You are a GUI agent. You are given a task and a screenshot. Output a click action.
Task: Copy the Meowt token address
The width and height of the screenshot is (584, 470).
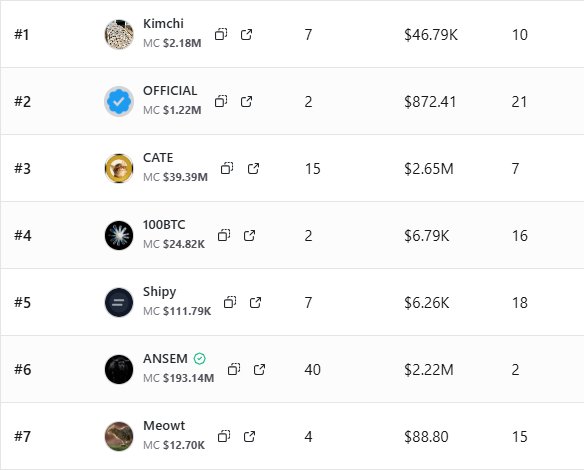tap(224, 436)
